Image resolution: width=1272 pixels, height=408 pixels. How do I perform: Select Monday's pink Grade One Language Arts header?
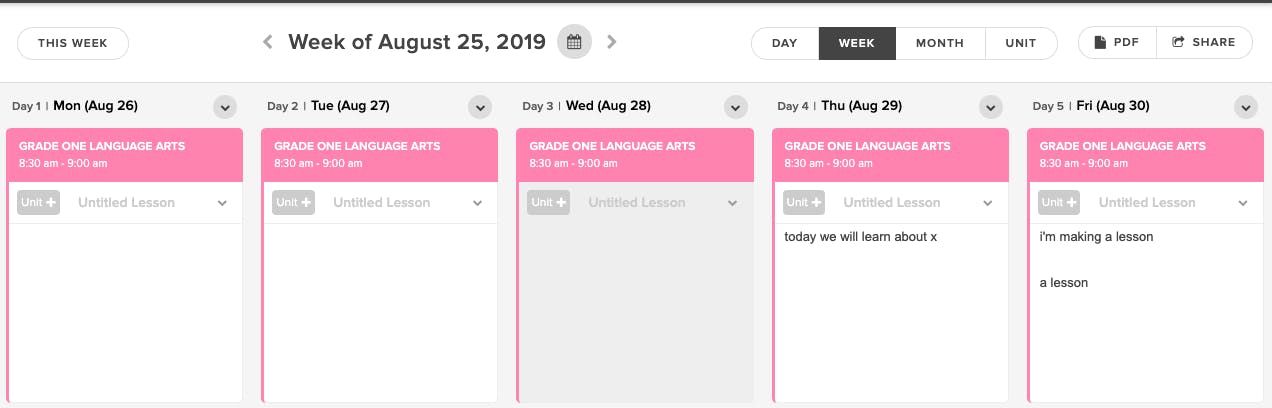[x=125, y=154]
